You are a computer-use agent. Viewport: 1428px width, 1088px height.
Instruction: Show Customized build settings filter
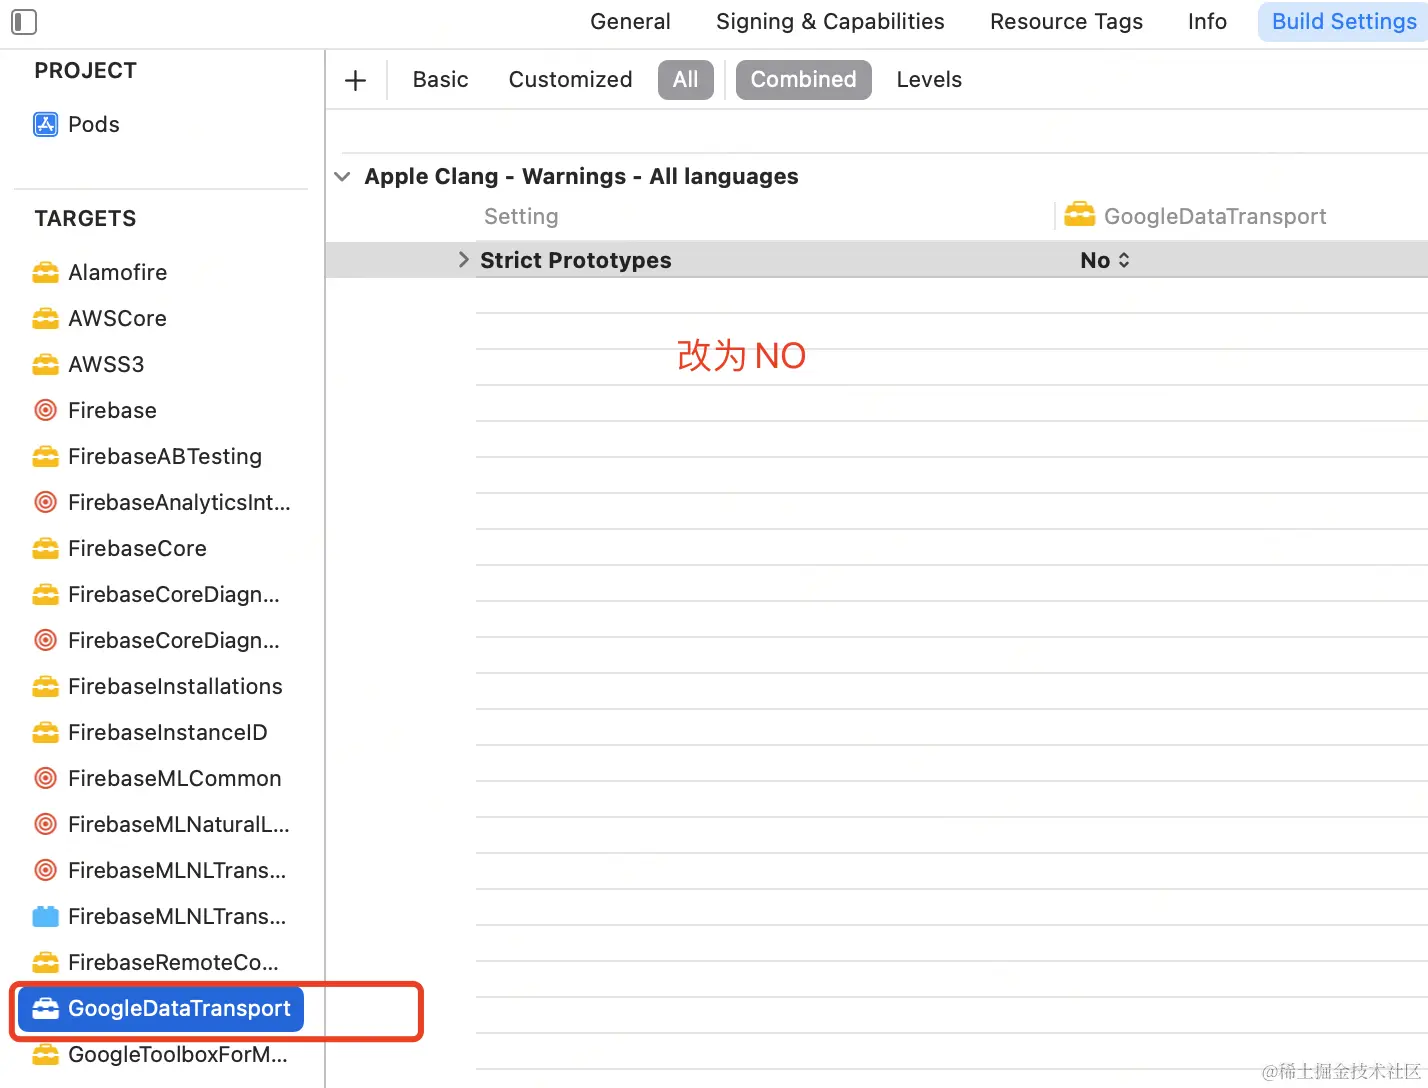click(x=570, y=80)
